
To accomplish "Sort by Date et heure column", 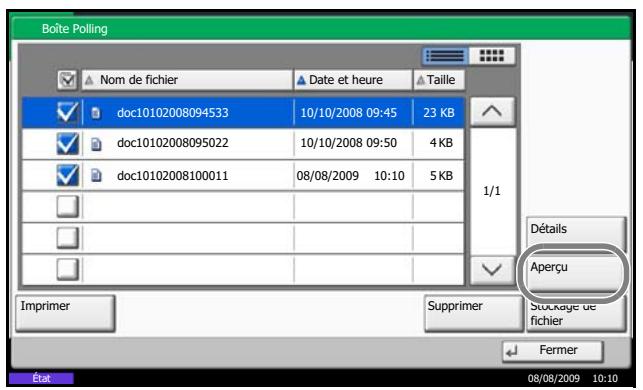I will pyautogui.click(x=353, y=80).
